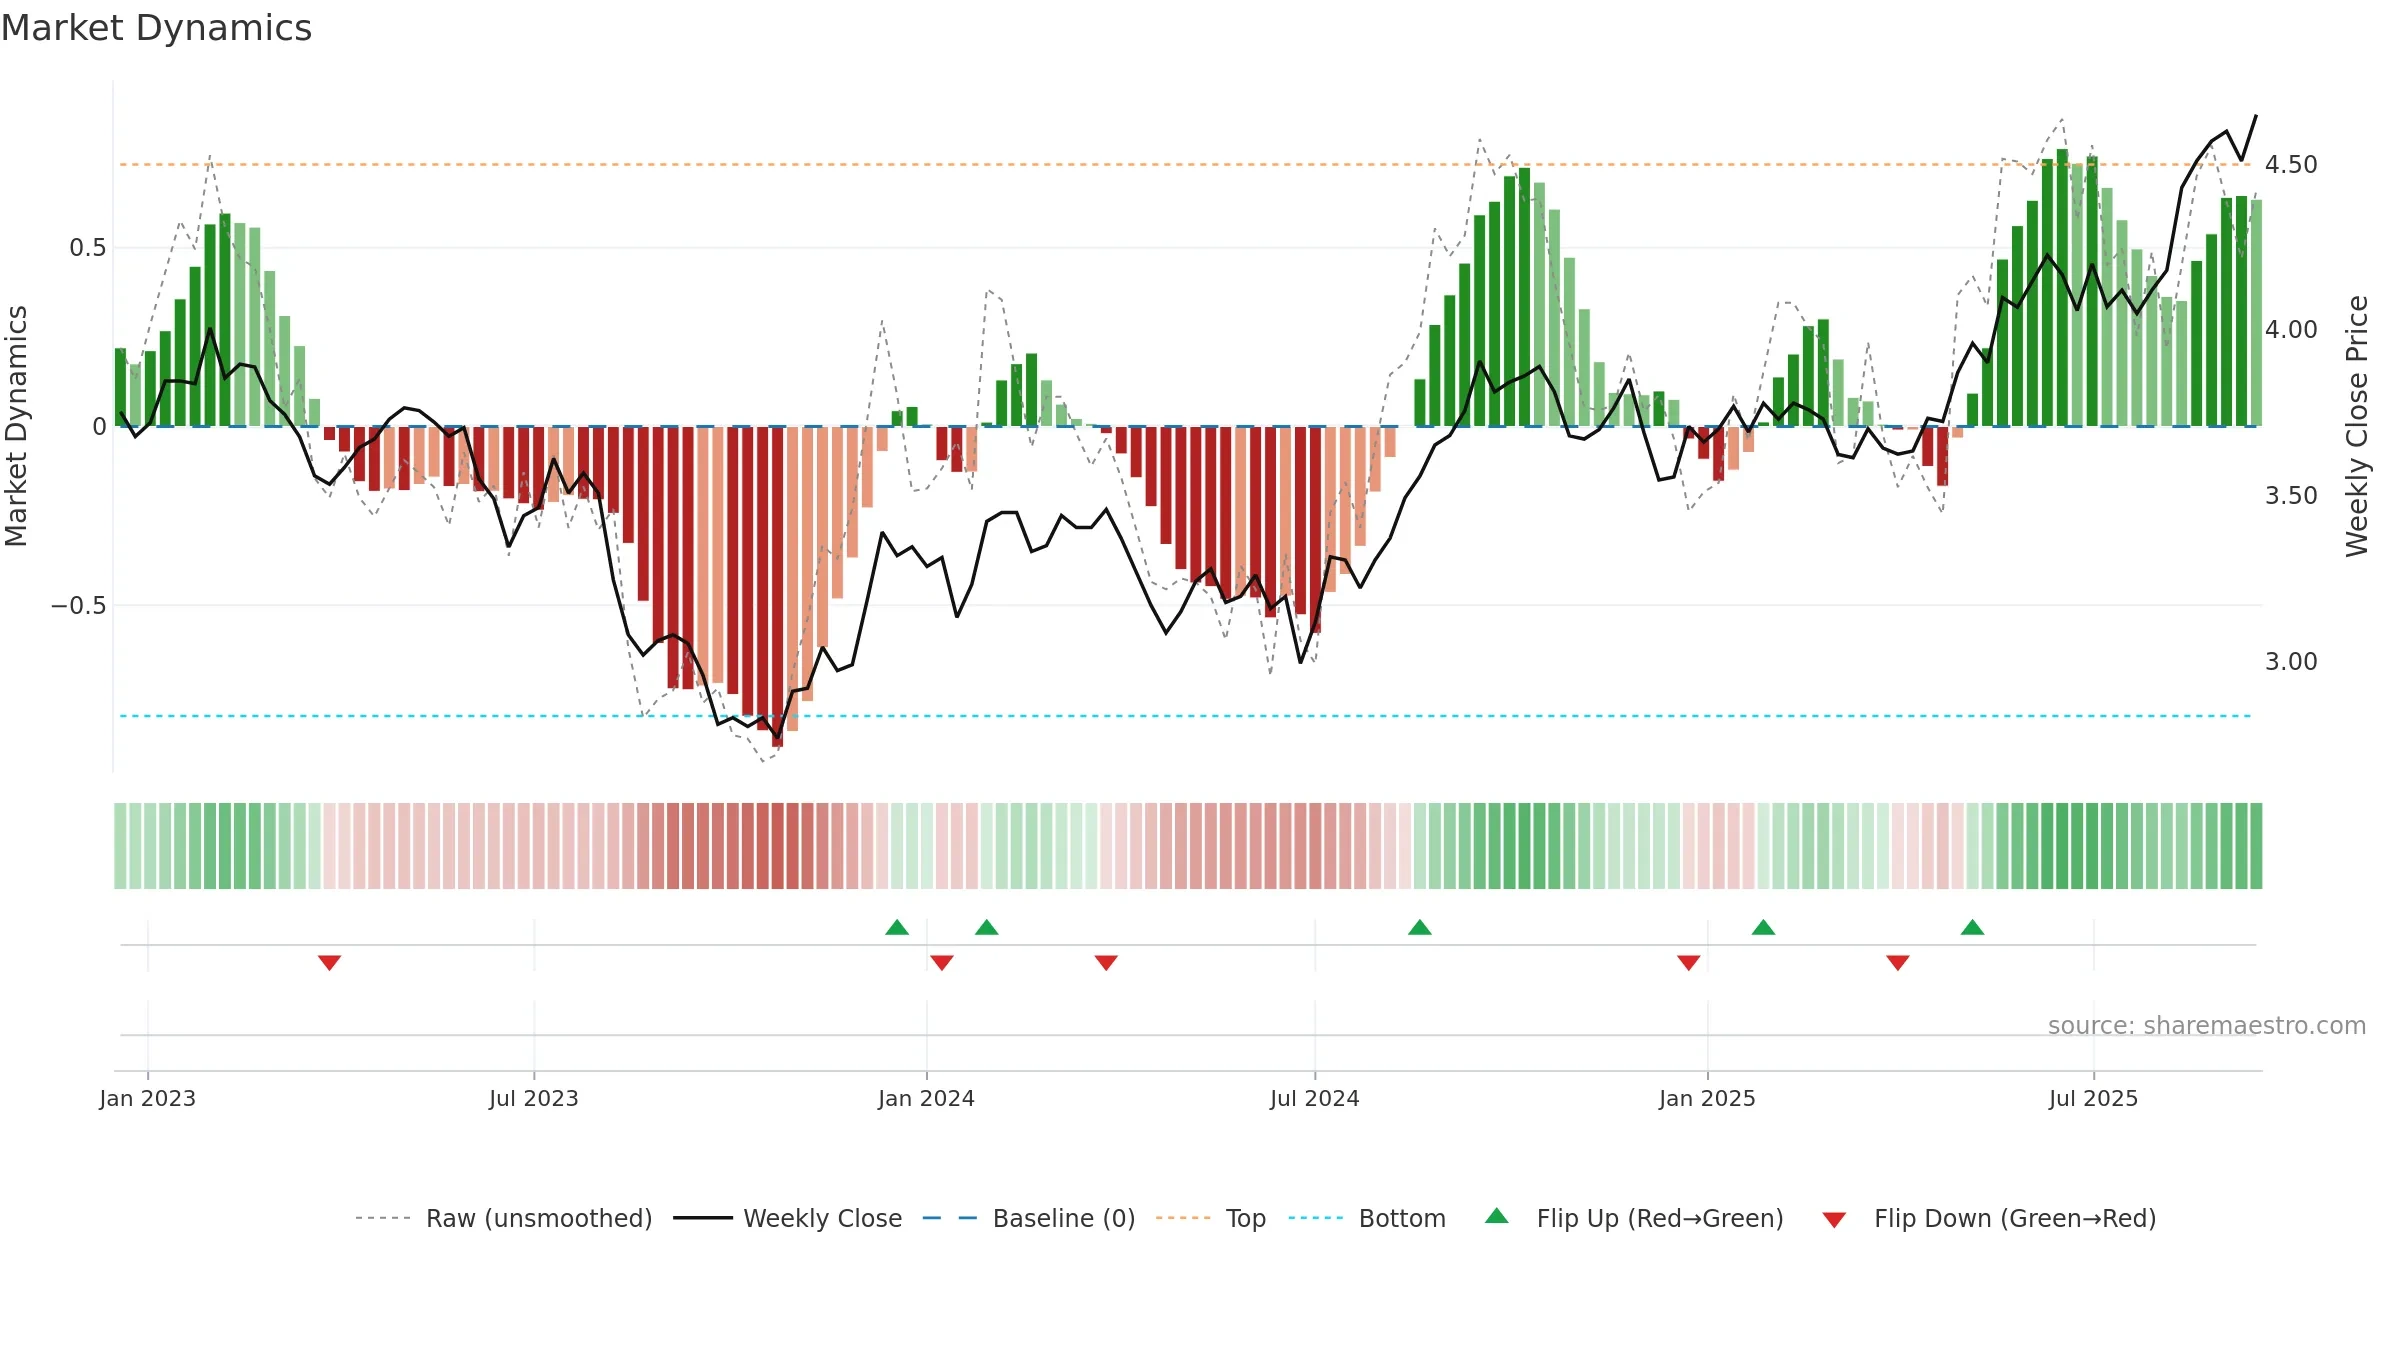Toggle the Weekly Close legend entry

tap(788, 1218)
